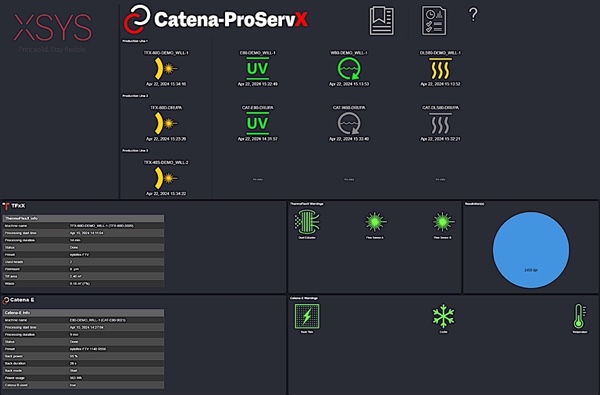Click the blue resolution pie chart
The image size is (600, 395).
531,250
